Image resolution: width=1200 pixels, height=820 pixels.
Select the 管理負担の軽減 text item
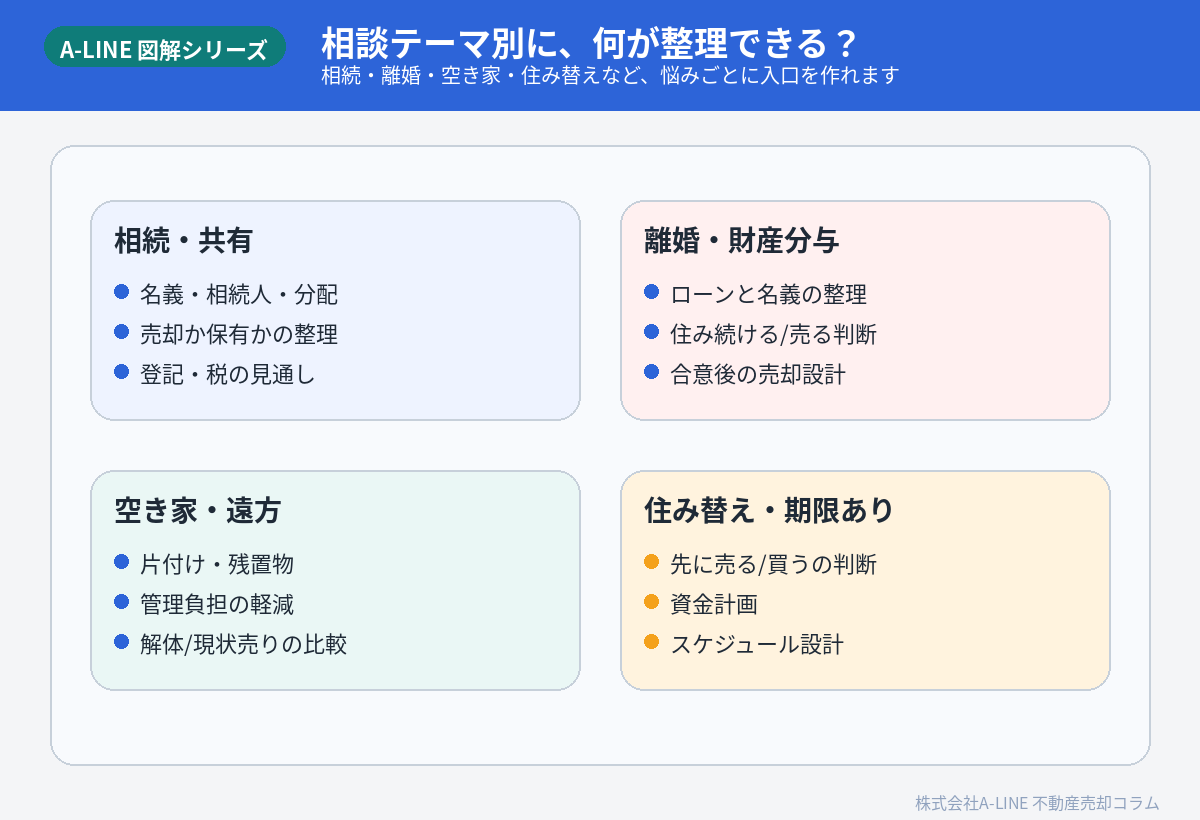[x=217, y=605]
